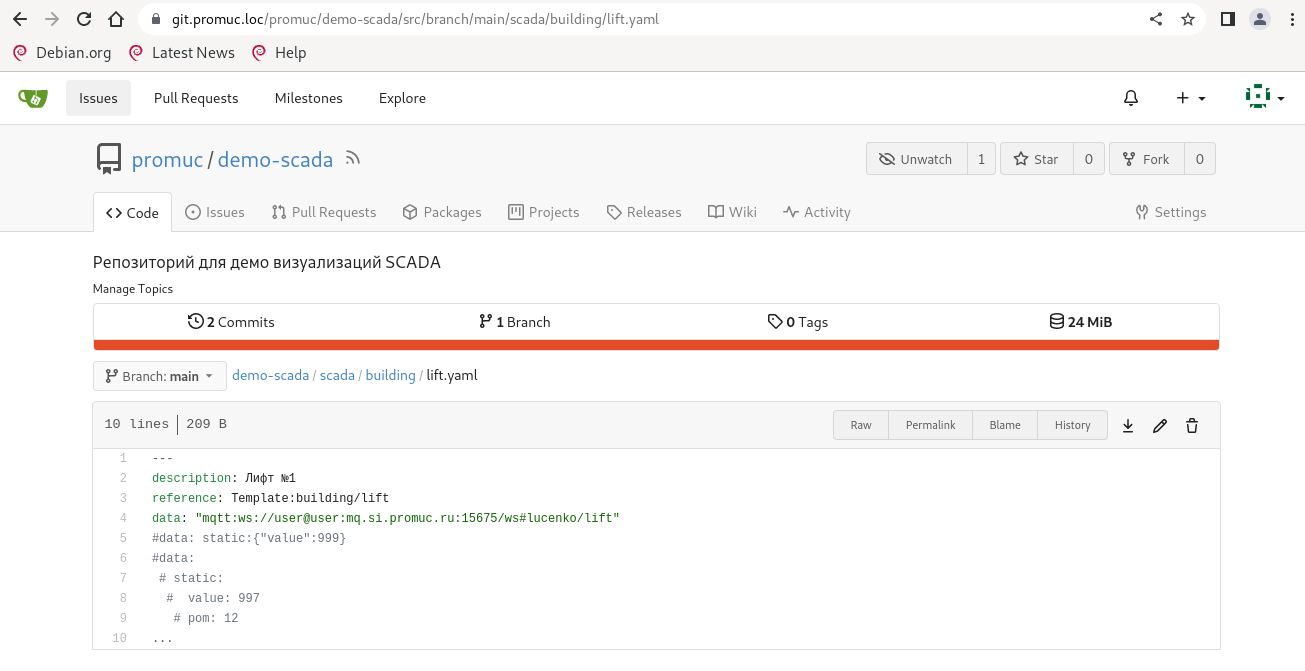
Task: Open the notifications bell
Action: point(1131,98)
